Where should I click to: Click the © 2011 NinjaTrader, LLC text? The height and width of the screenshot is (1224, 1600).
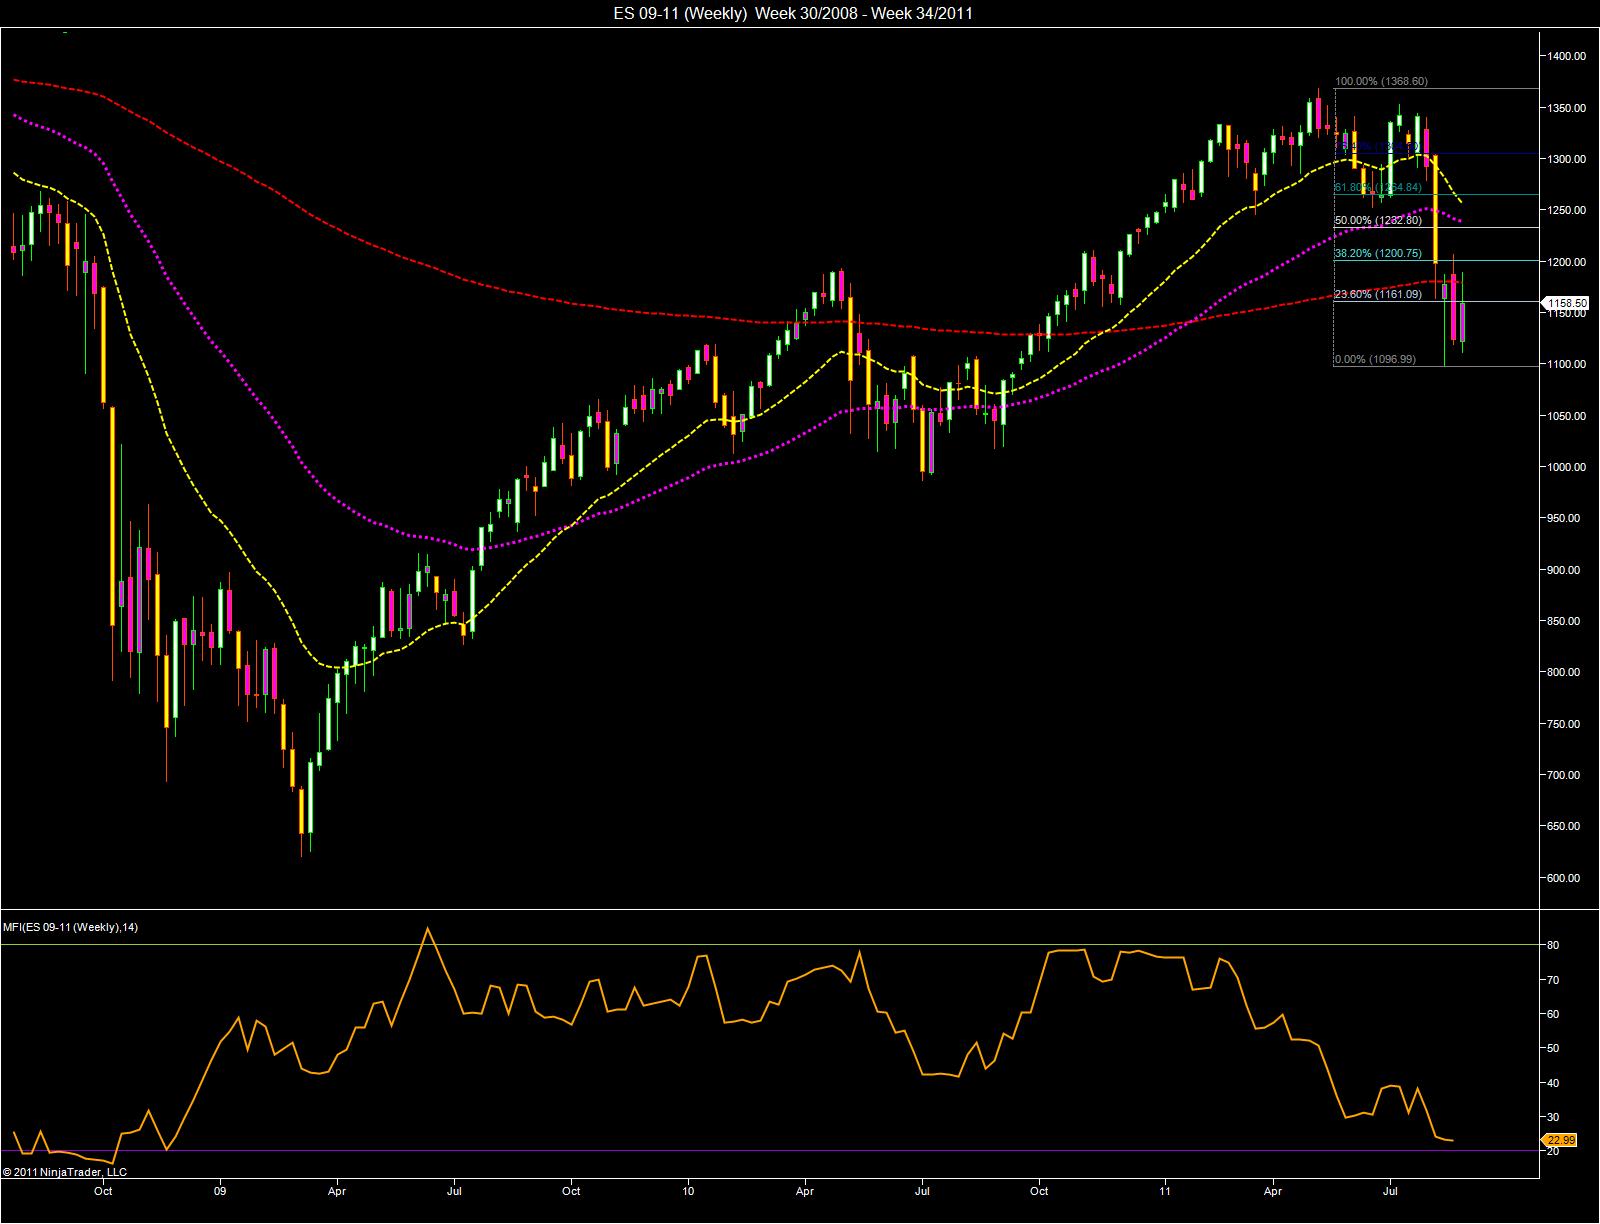(x=65, y=1171)
